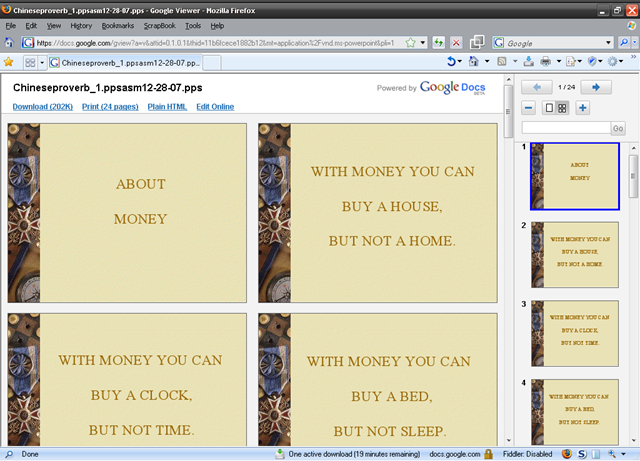The width and height of the screenshot is (640, 461).
Task: Open the Help menu
Action: point(217,26)
